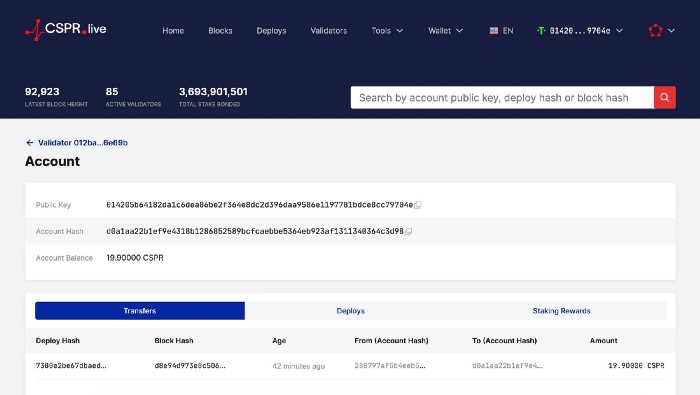Click the Age column header
700x395 pixels.
pos(279,341)
